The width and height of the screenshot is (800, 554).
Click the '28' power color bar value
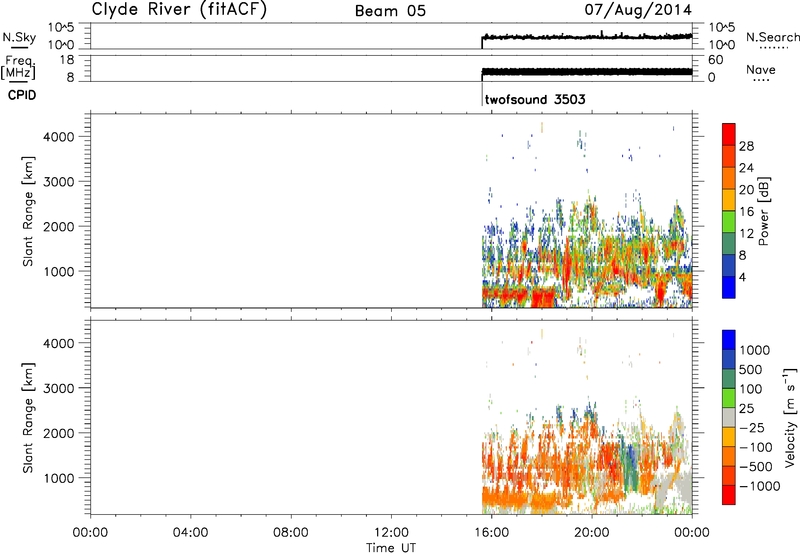(x=746, y=146)
